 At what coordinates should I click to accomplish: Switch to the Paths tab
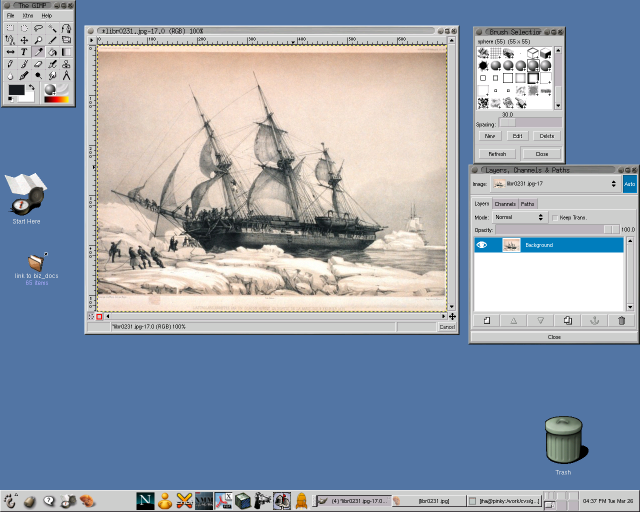pyautogui.click(x=527, y=204)
